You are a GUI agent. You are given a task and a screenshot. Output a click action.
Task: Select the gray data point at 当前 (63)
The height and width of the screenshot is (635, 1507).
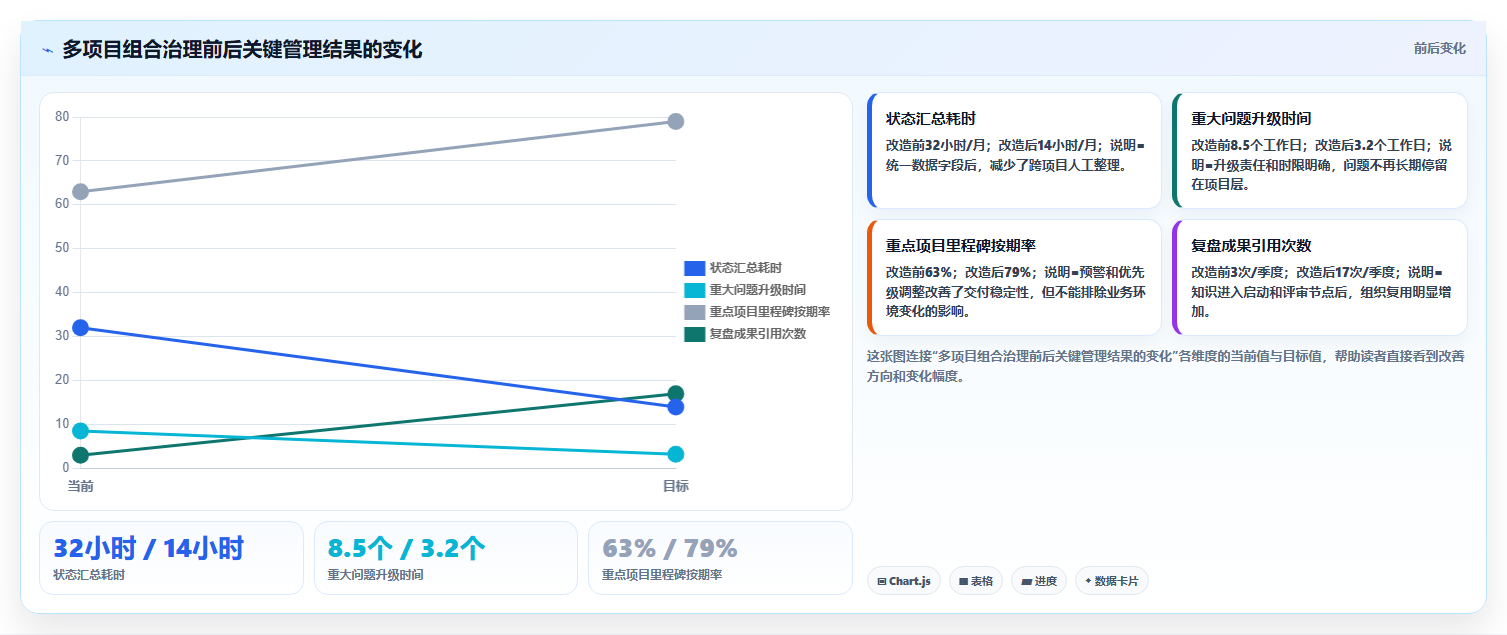tap(81, 191)
